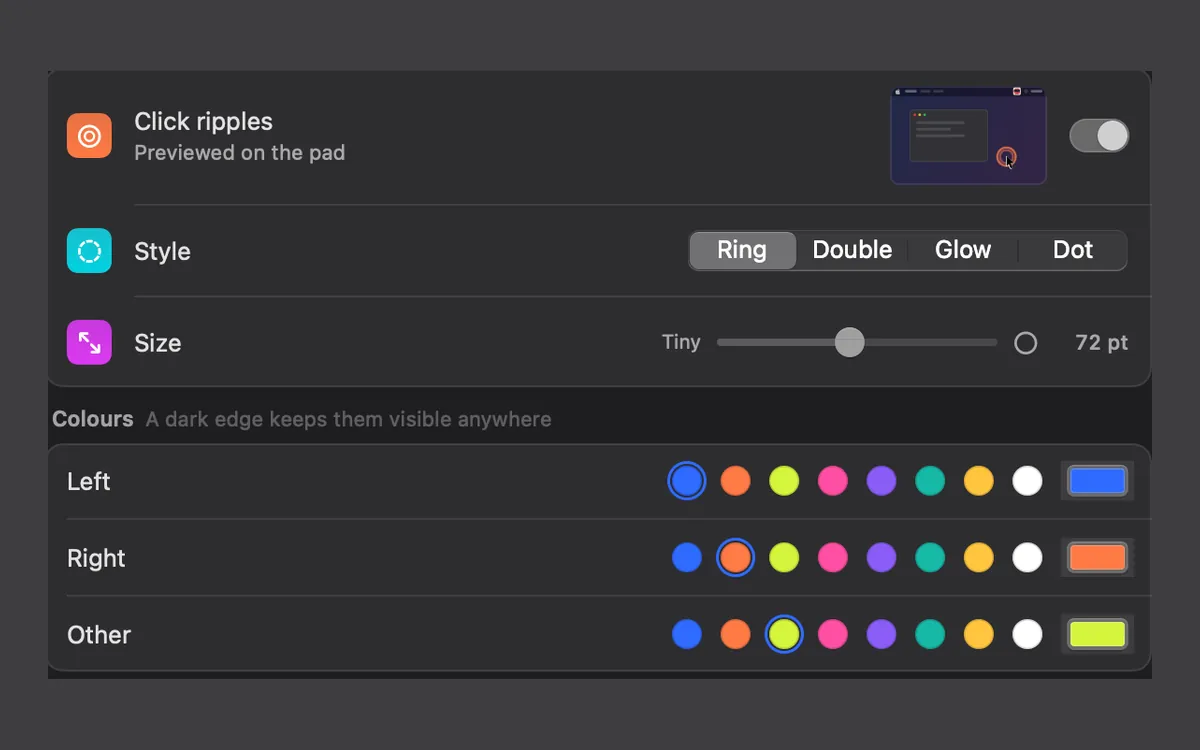This screenshot has height=750, width=1200.
Task: Select blue in the Other row
Action: [687, 634]
